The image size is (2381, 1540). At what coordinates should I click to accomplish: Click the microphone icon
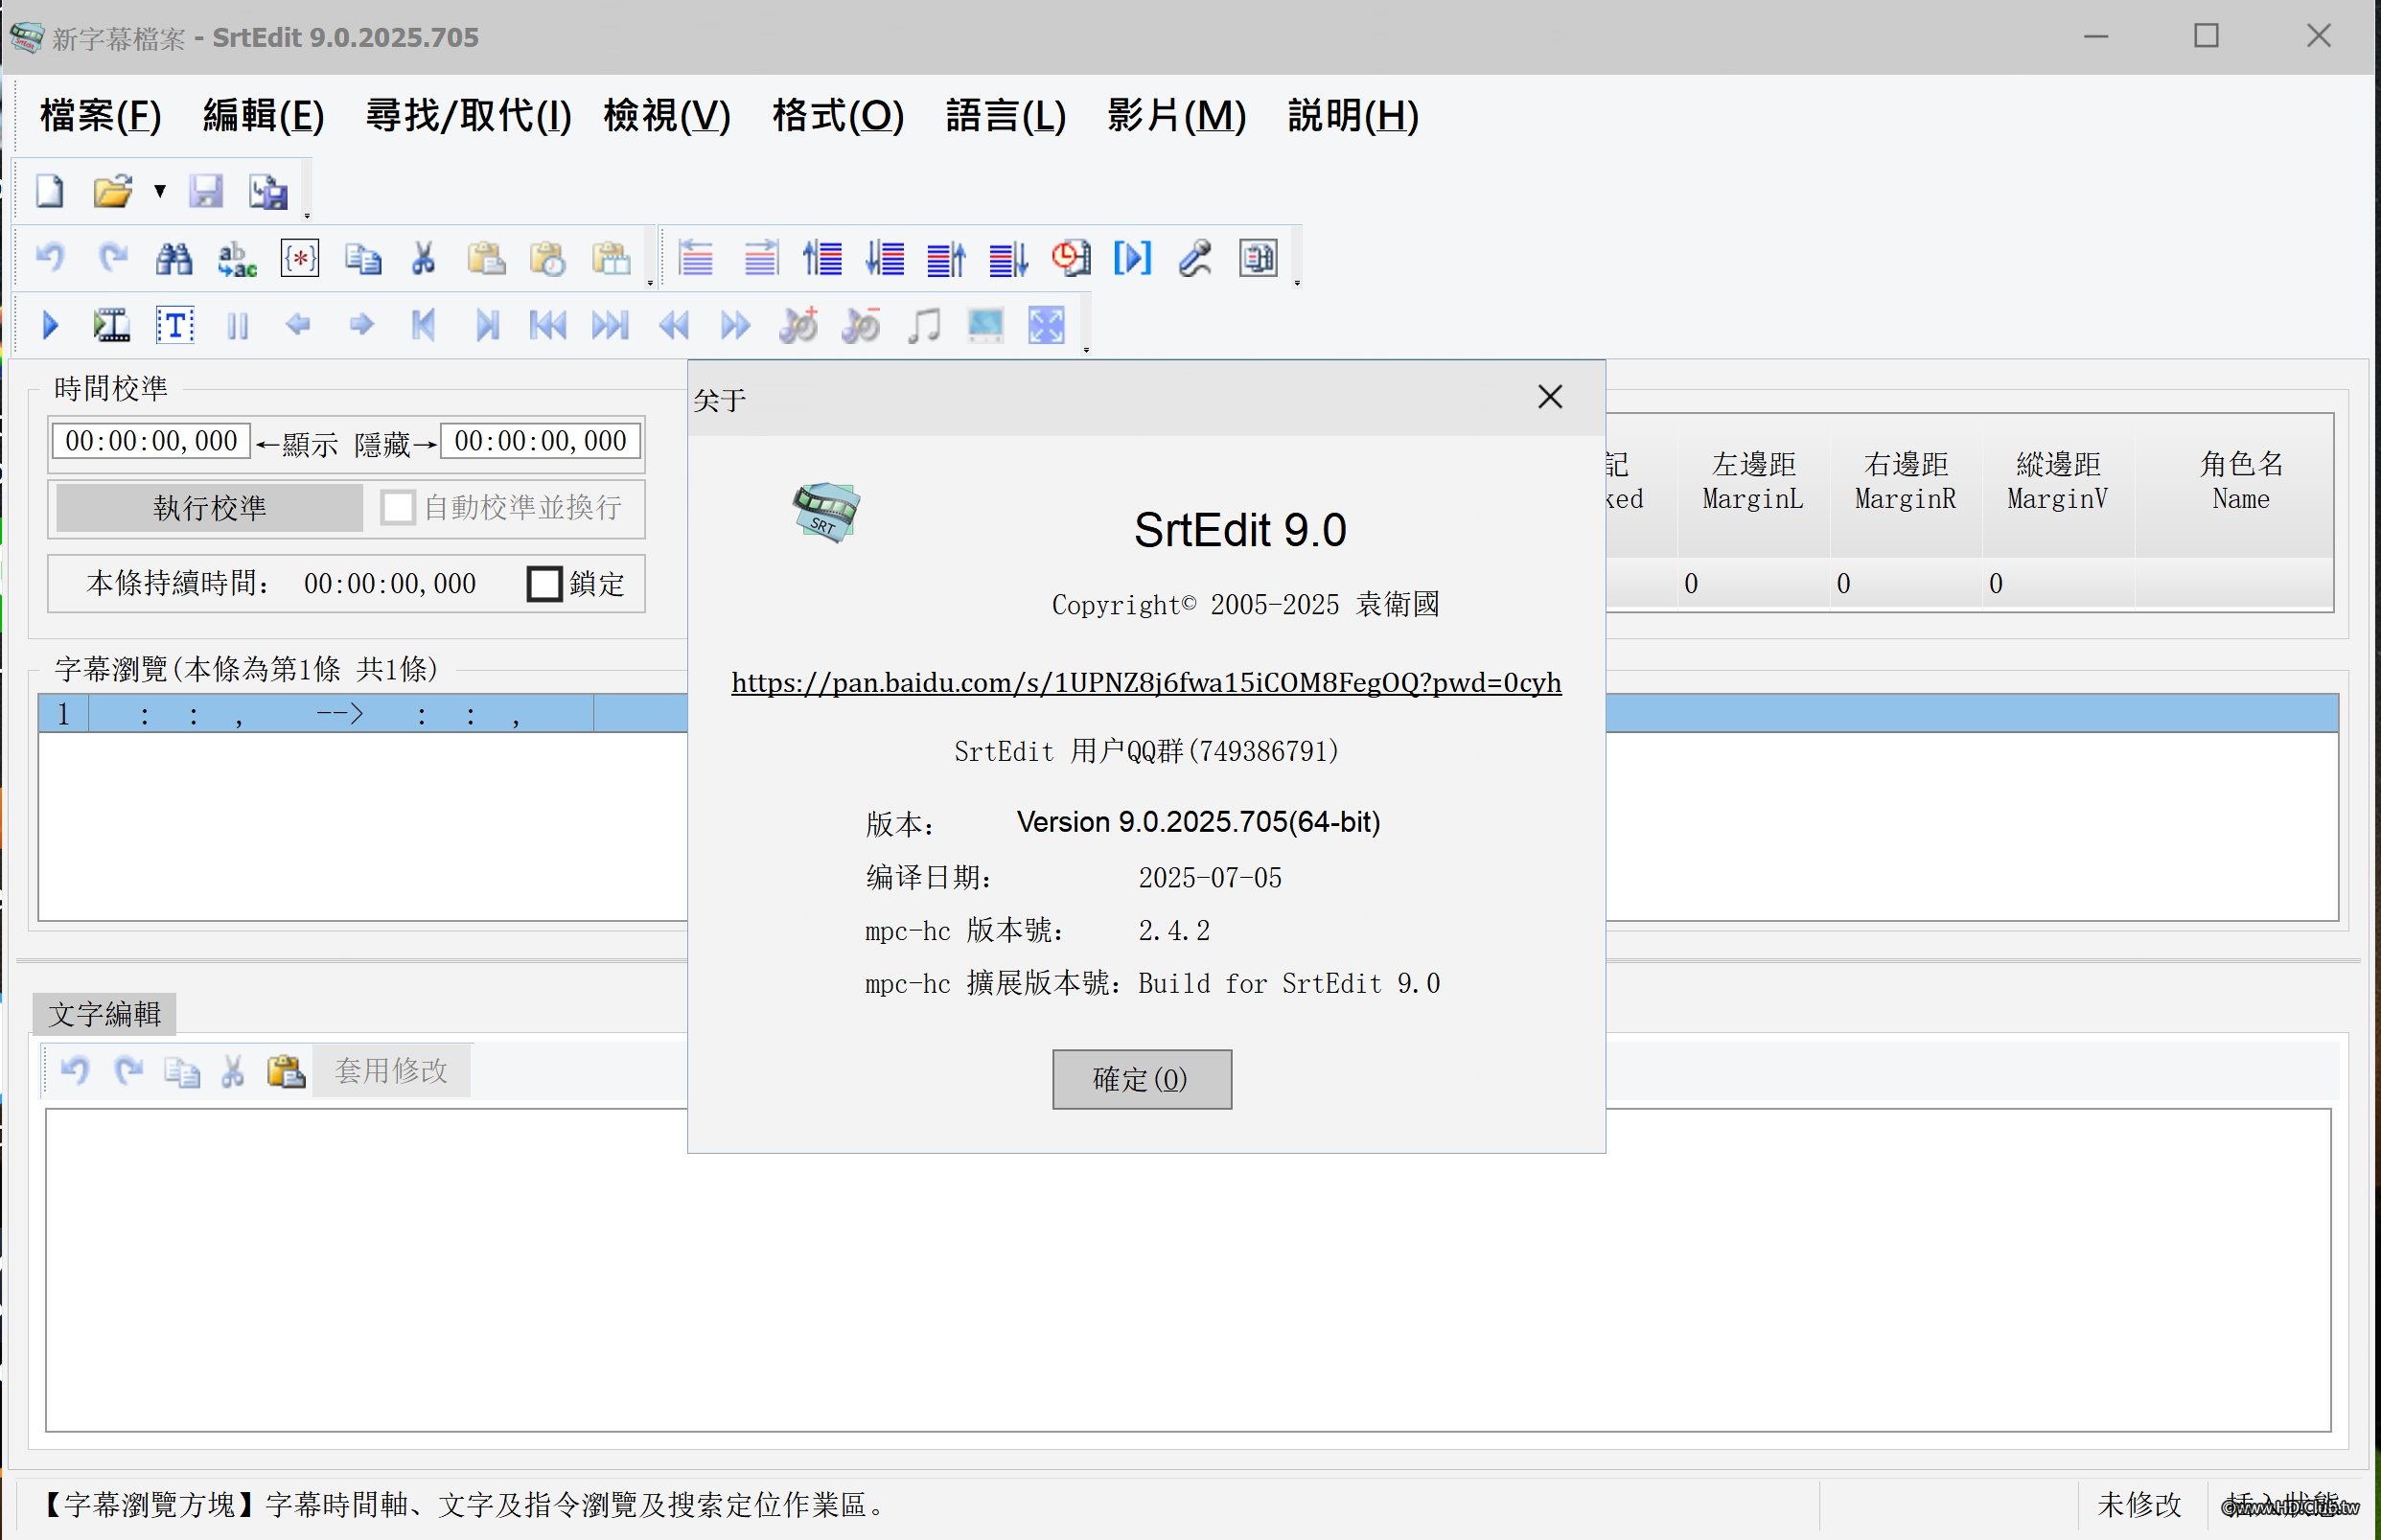[x=1195, y=258]
